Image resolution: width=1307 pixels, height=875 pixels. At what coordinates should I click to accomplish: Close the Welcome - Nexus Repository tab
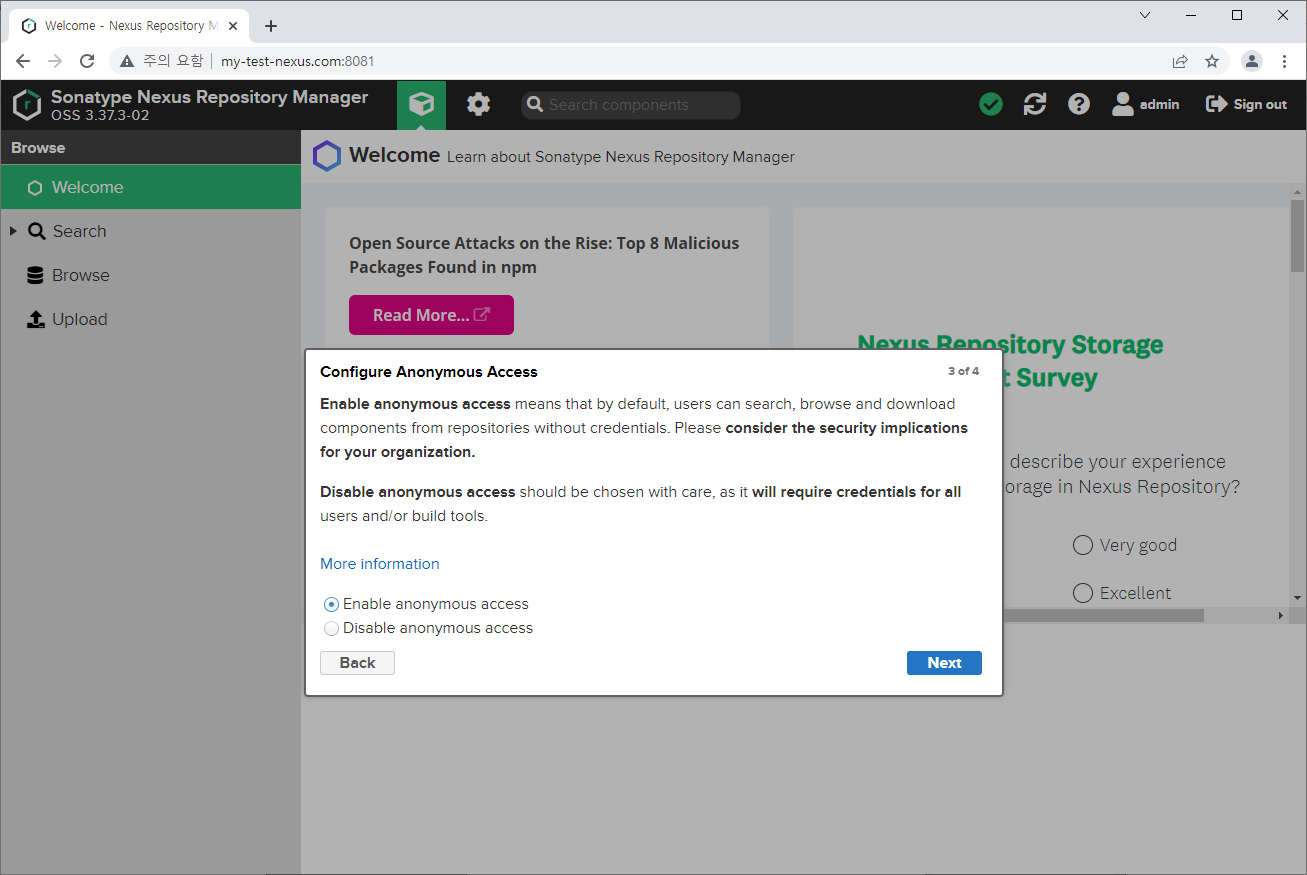click(233, 26)
